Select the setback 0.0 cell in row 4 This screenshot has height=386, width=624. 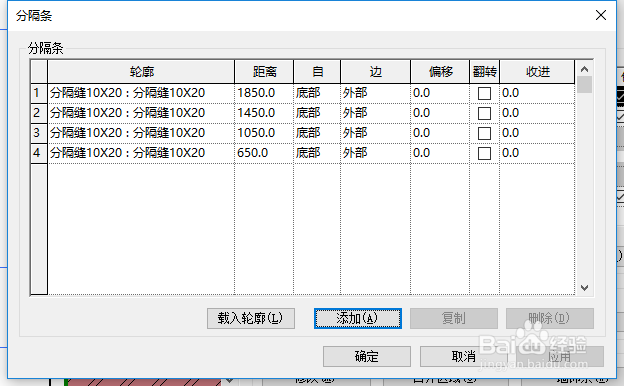pyautogui.click(x=537, y=153)
